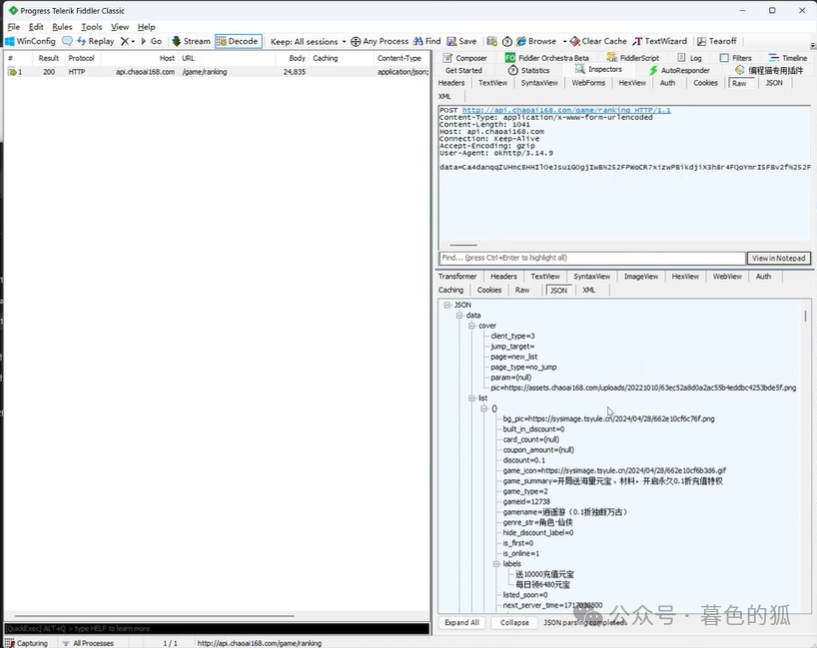The image size is (817, 648).
Task: Click Tearoff toolbar button
Action: (x=717, y=41)
